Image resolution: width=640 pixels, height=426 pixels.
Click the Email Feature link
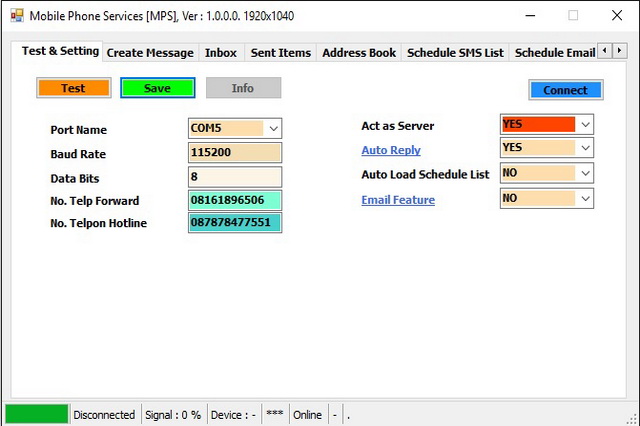pos(398,200)
